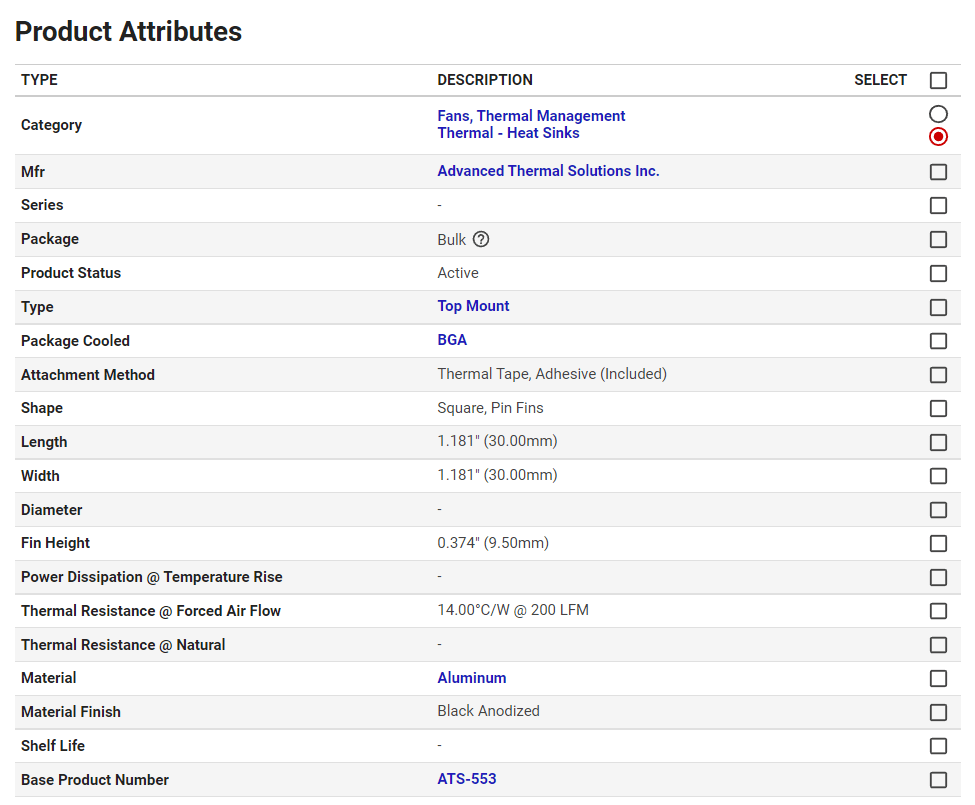Open Advanced Thermal Solutions Inc. link
This screenshot has width=975, height=805.
pyautogui.click(x=548, y=171)
